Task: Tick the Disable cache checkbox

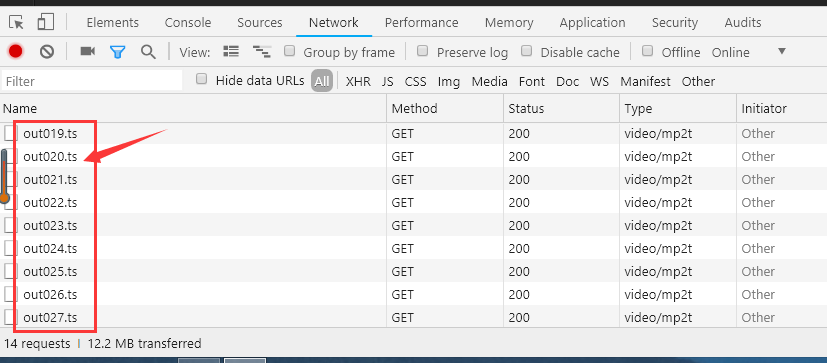Action: [526, 51]
